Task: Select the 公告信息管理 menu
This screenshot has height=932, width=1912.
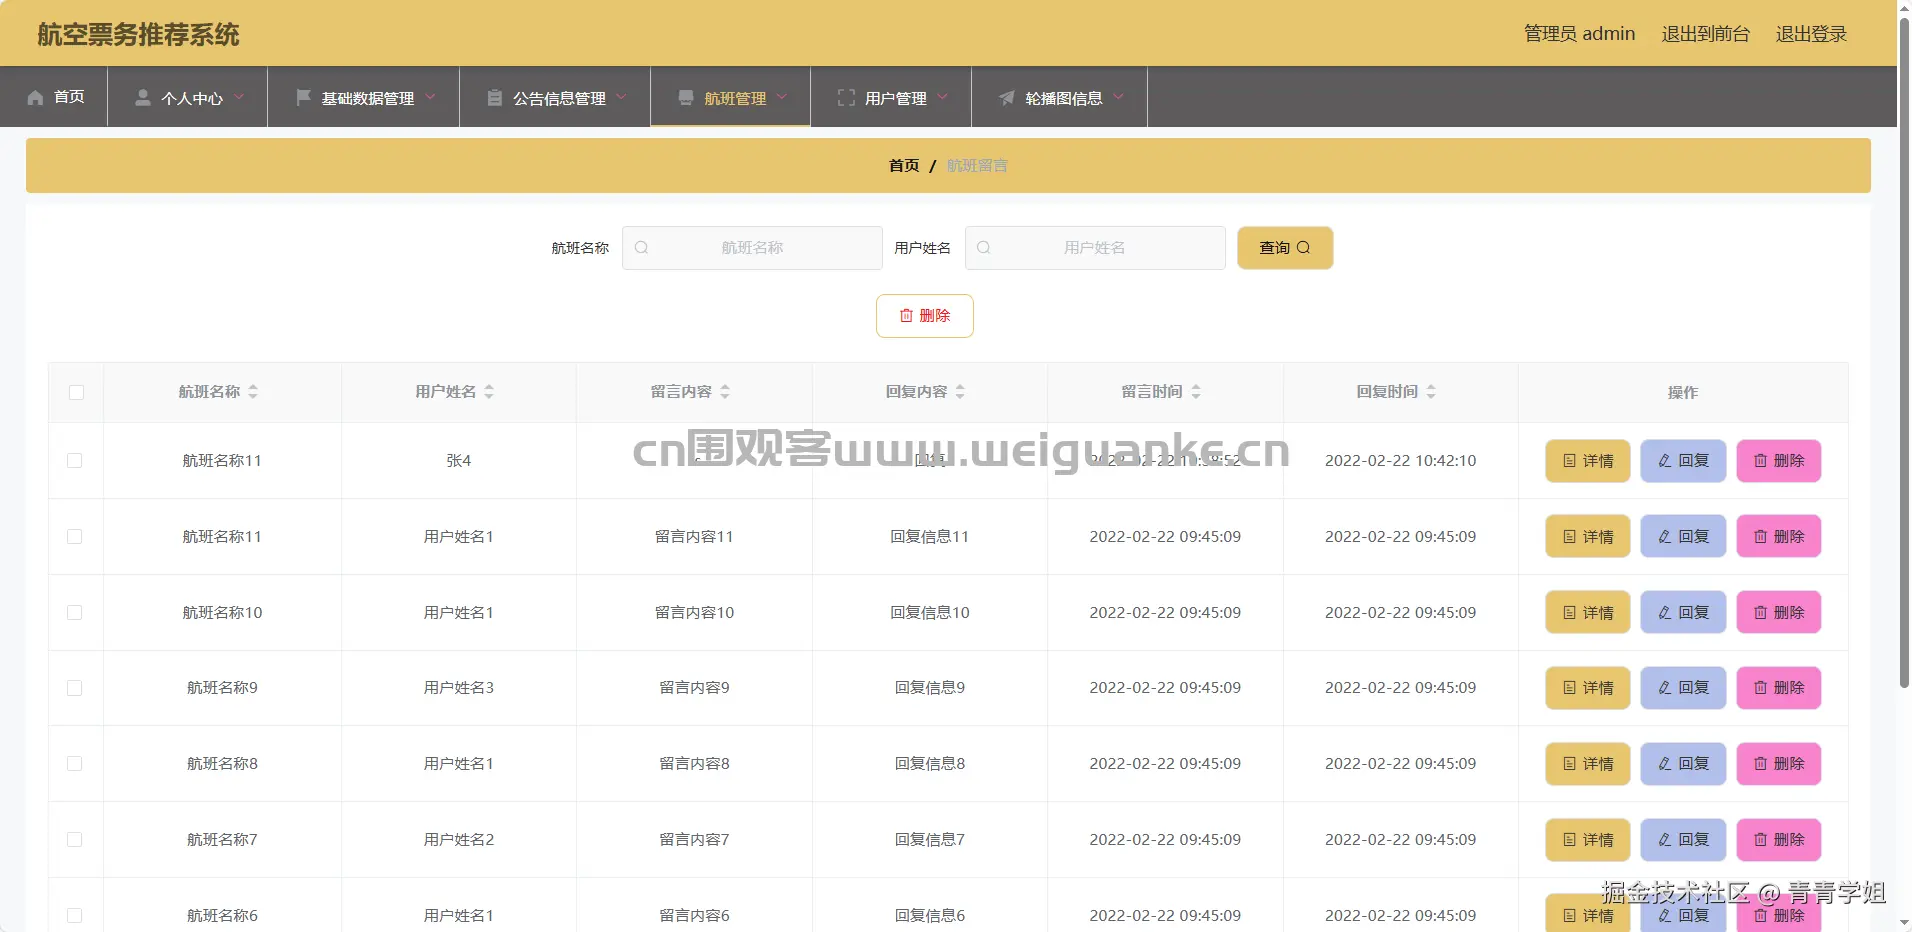Action: (555, 97)
